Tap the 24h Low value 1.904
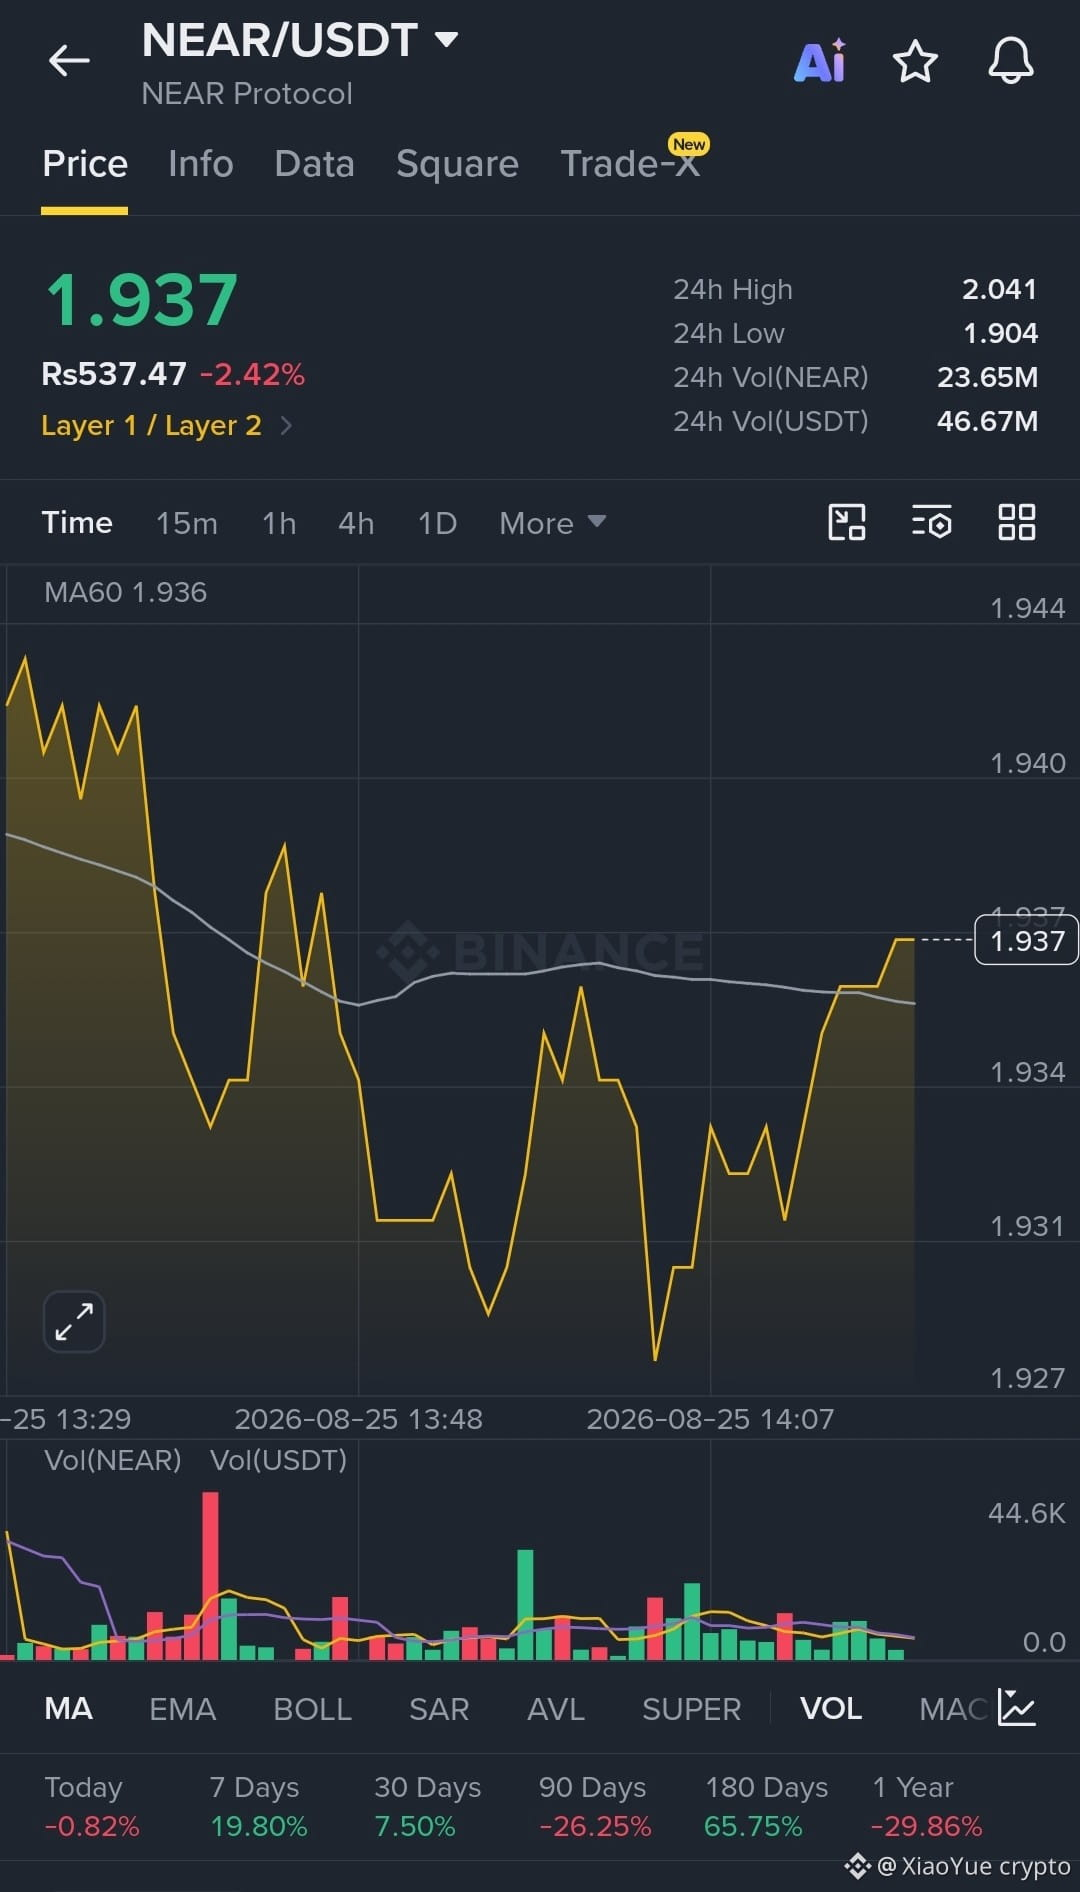This screenshot has width=1080, height=1892. click(x=1000, y=333)
